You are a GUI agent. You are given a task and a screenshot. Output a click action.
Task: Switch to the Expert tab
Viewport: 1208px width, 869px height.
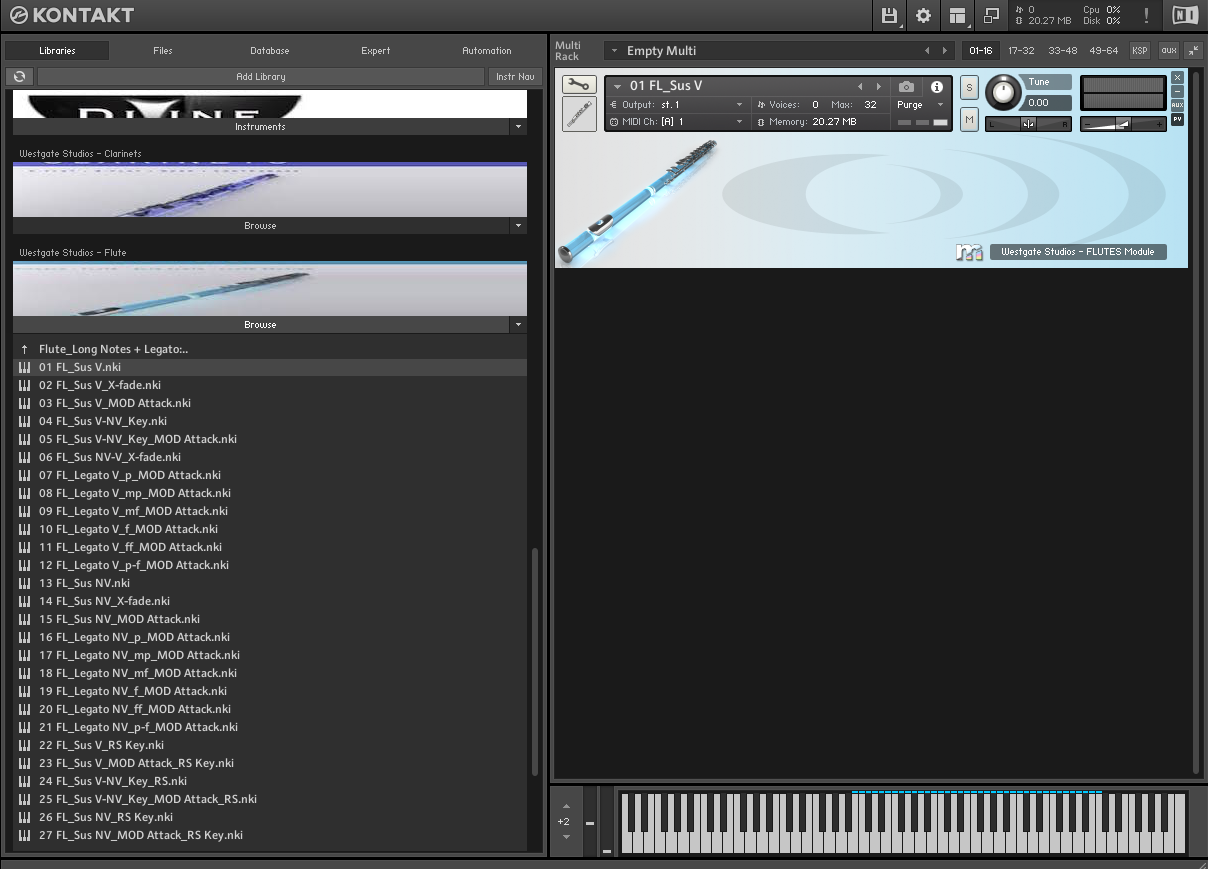376,51
